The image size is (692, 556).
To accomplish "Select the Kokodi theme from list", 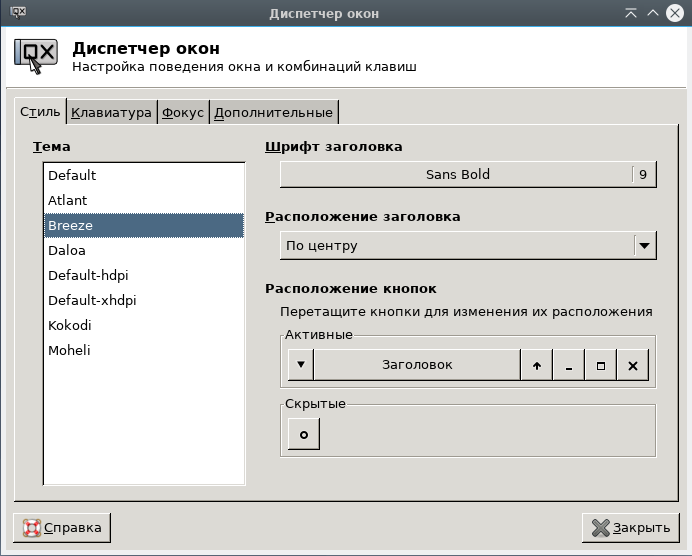I will 69,325.
